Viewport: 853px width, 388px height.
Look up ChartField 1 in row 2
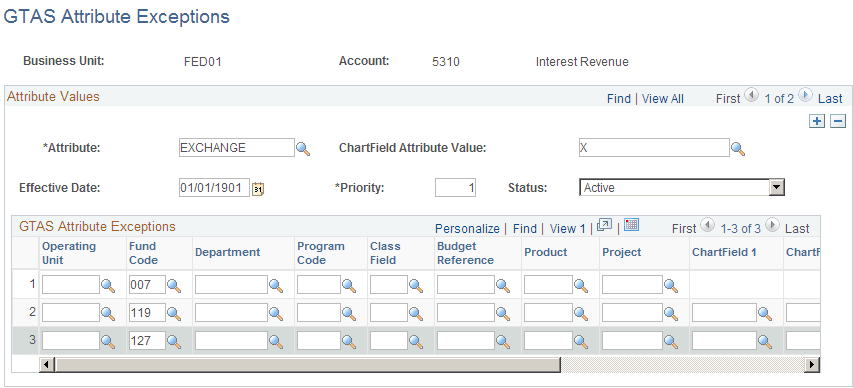765,313
